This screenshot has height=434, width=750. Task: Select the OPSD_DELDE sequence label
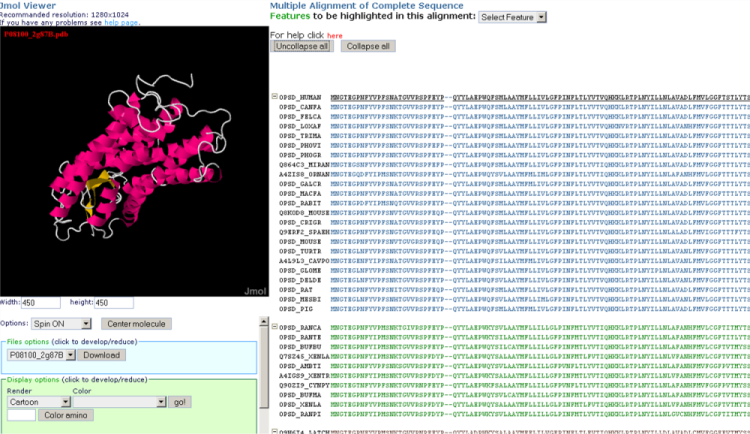pyautogui.click(x=300, y=280)
